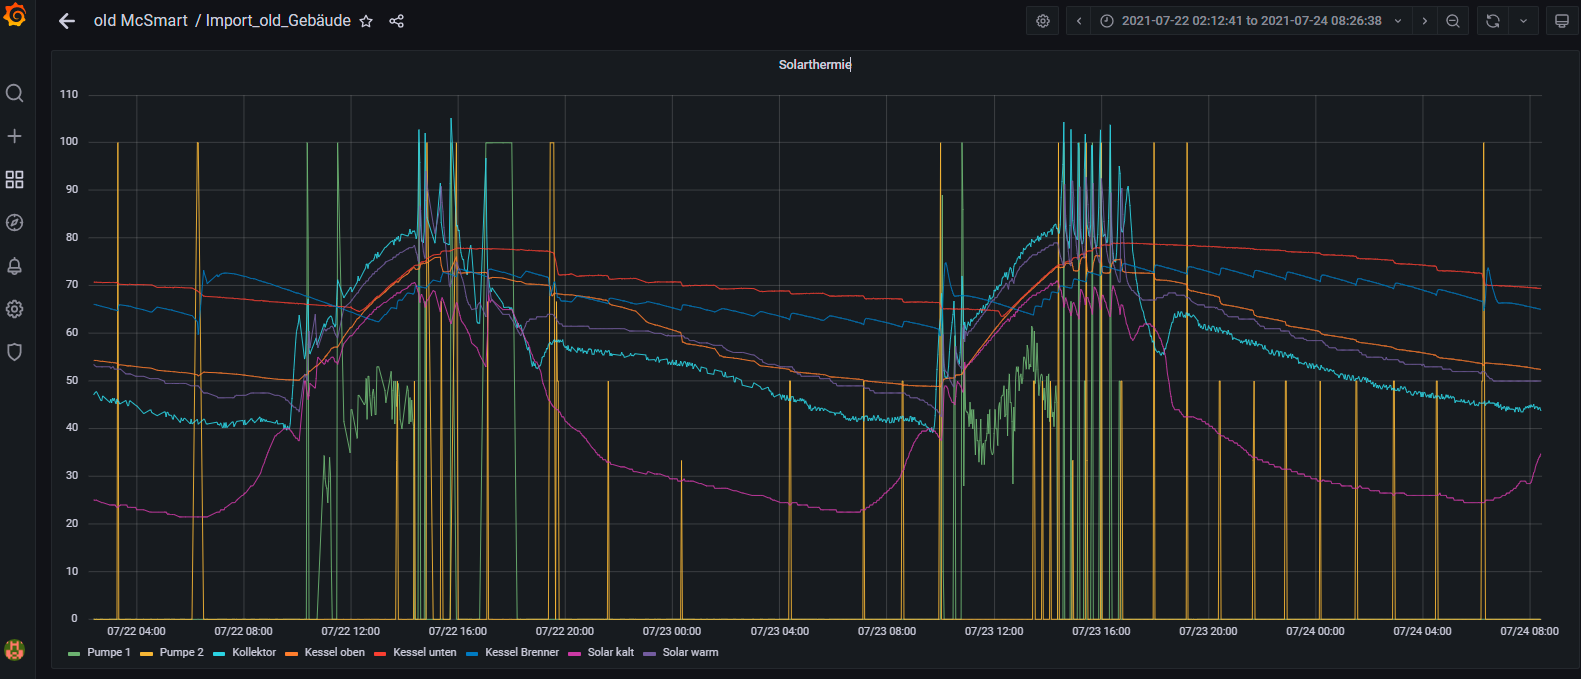Open the time range picker

[1252, 21]
